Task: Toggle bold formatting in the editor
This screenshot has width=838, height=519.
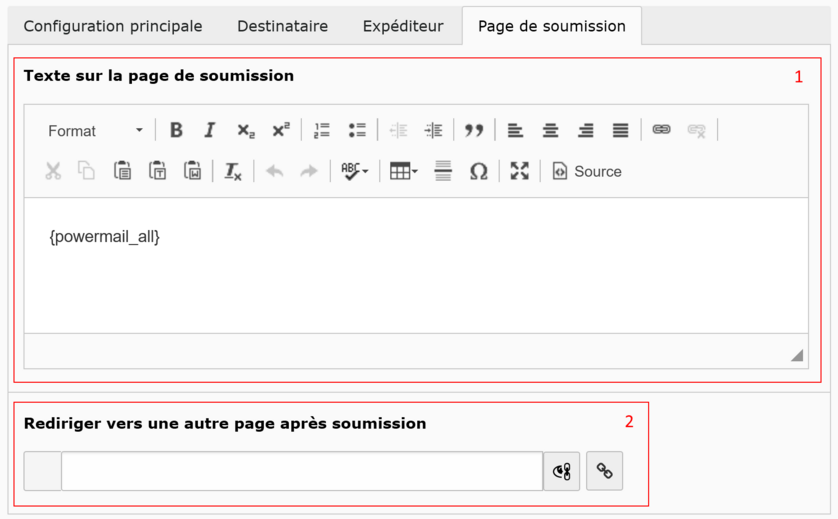Action: coord(176,130)
